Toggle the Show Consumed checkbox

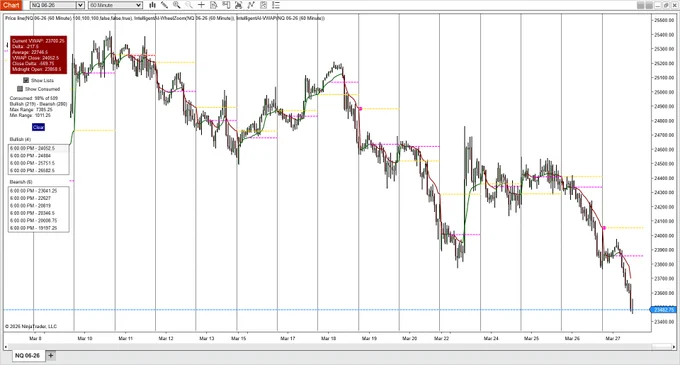pyautogui.click(x=20, y=89)
